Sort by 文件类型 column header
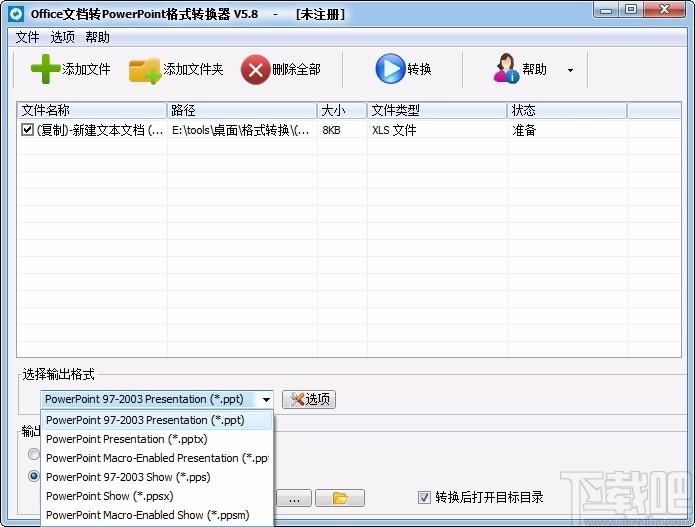This screenshot has height=527, width=695. tap(437, 110)
